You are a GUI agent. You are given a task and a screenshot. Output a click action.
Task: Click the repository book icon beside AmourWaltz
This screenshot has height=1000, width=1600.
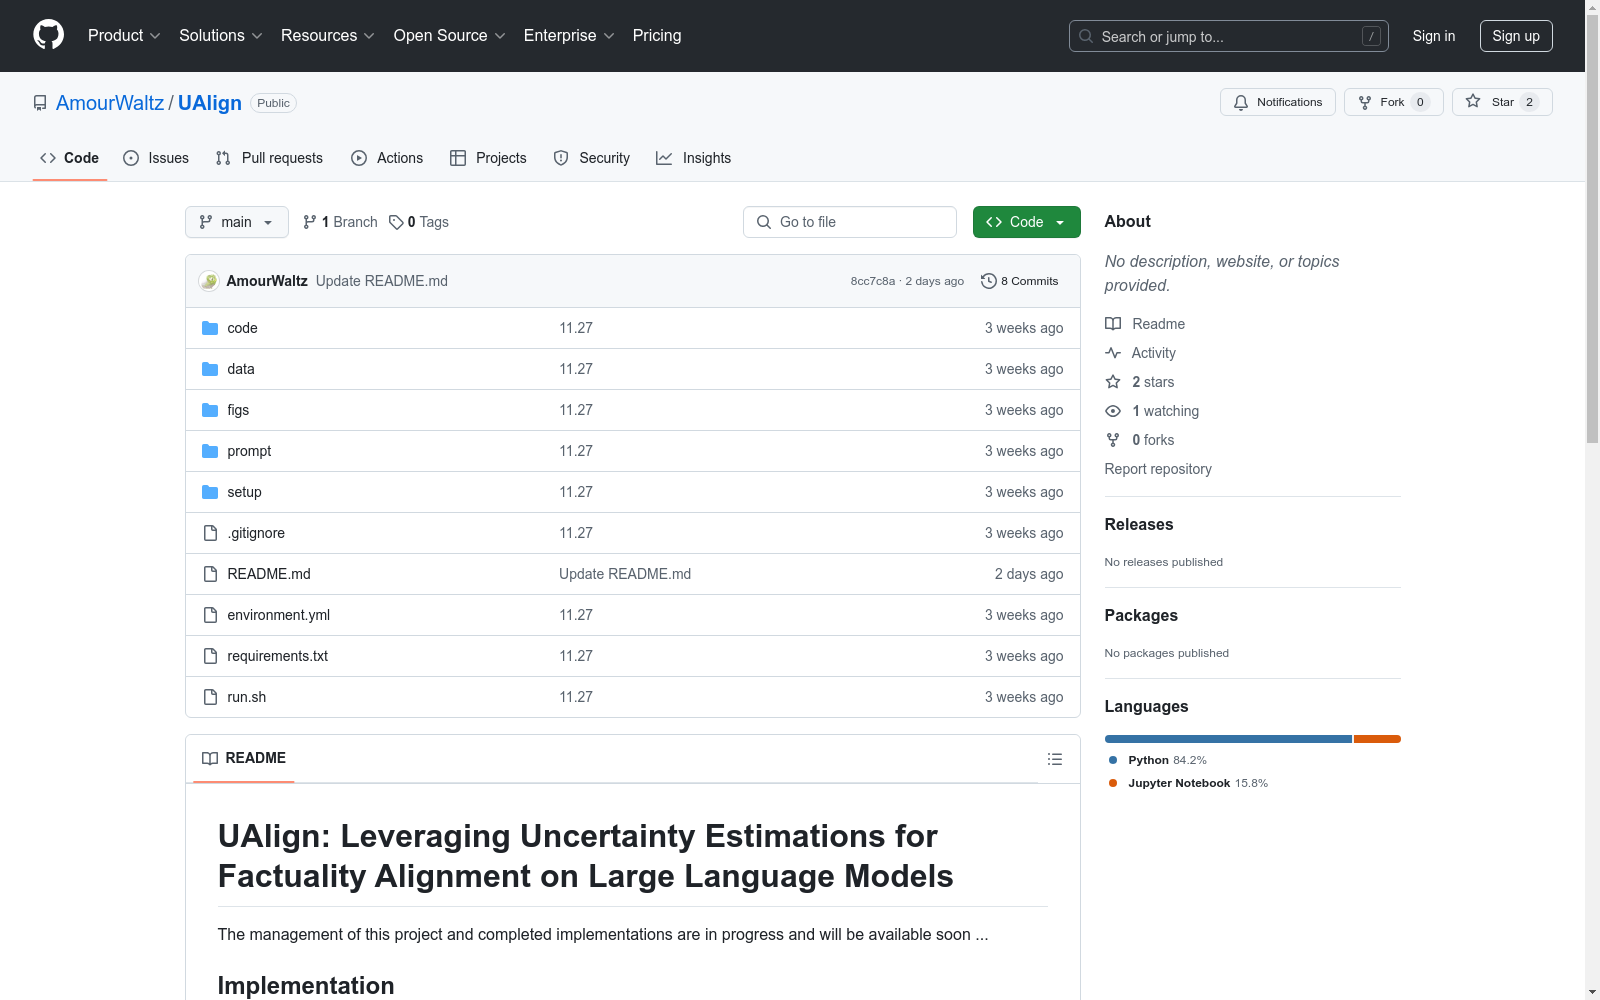click(40, 103)
